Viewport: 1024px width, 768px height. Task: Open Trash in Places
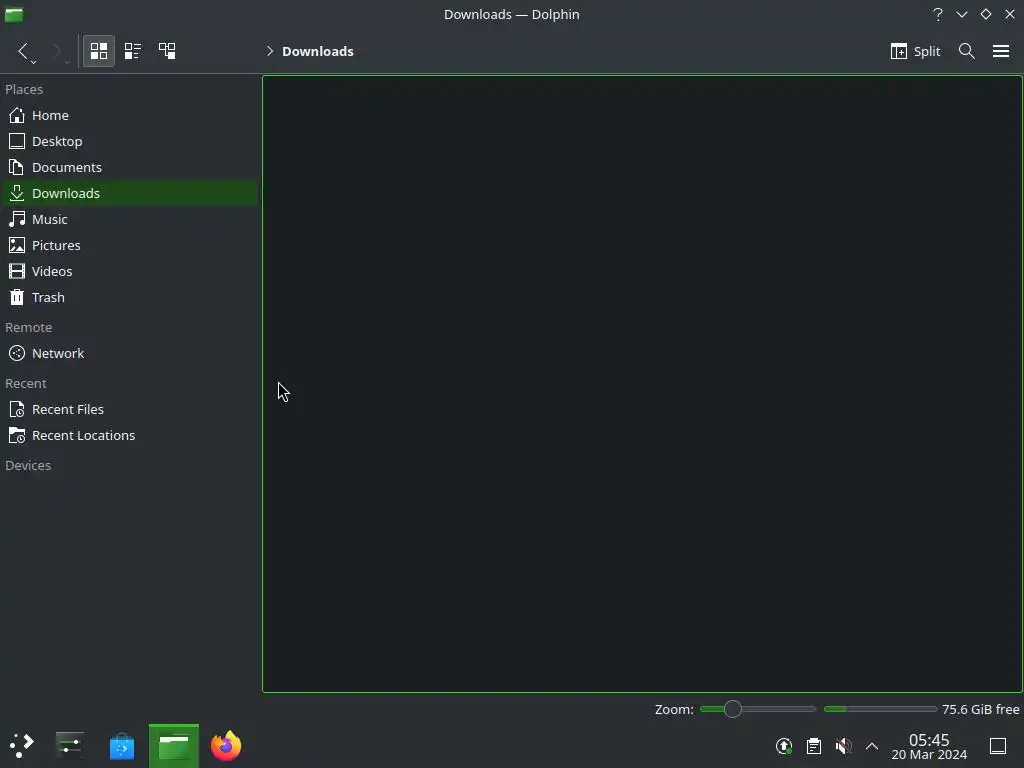coord(131,298)
